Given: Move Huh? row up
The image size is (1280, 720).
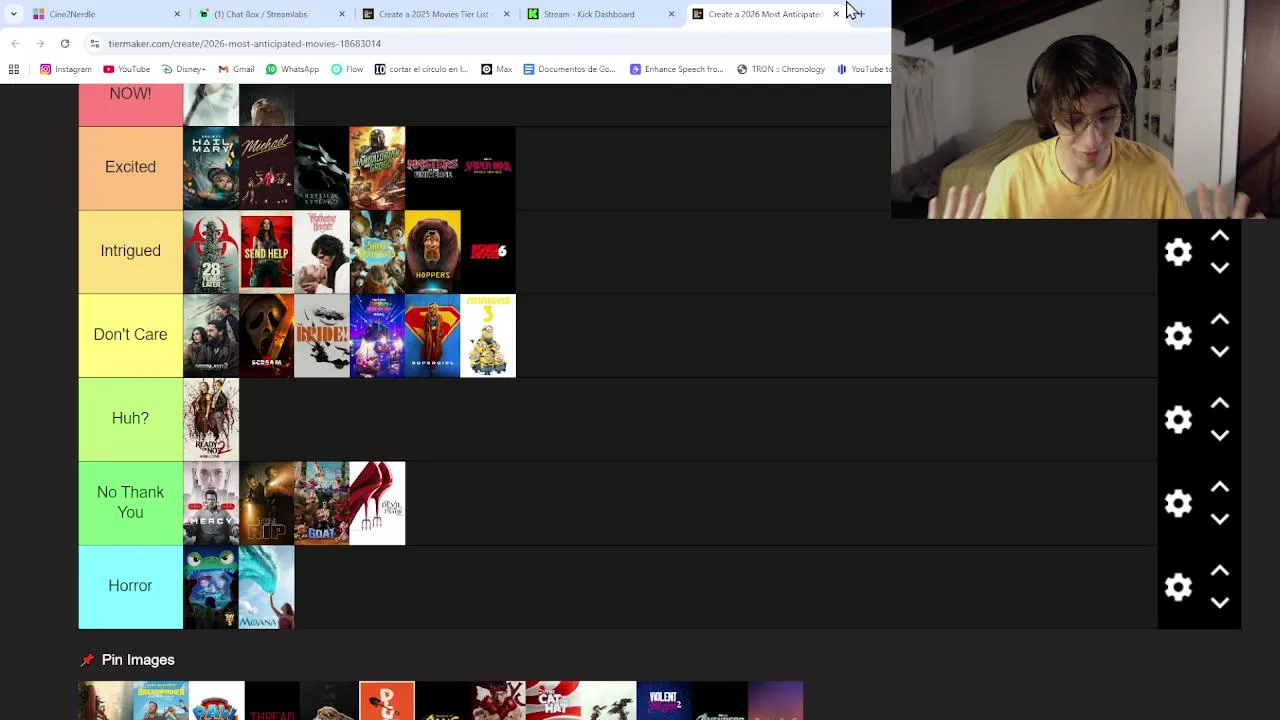Looking at the screenshot, I should [x=1220, y=404].
